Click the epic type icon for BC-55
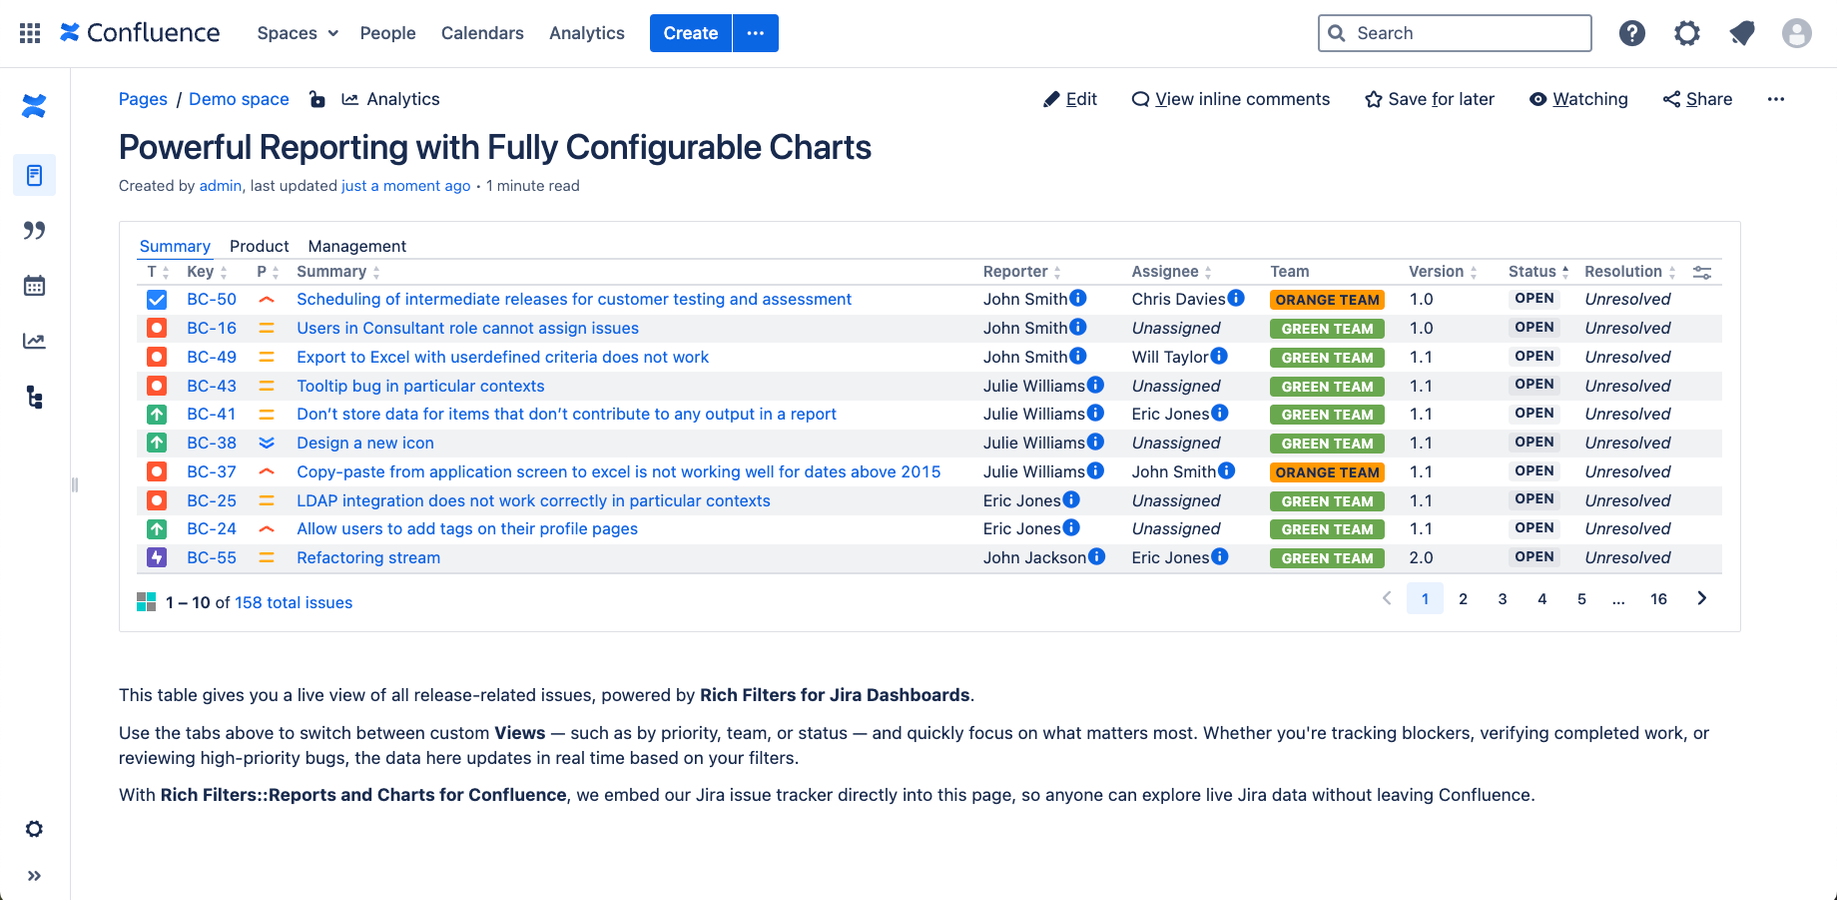The width and height of the screenshot is (1837, 900). tap(157, 558)
